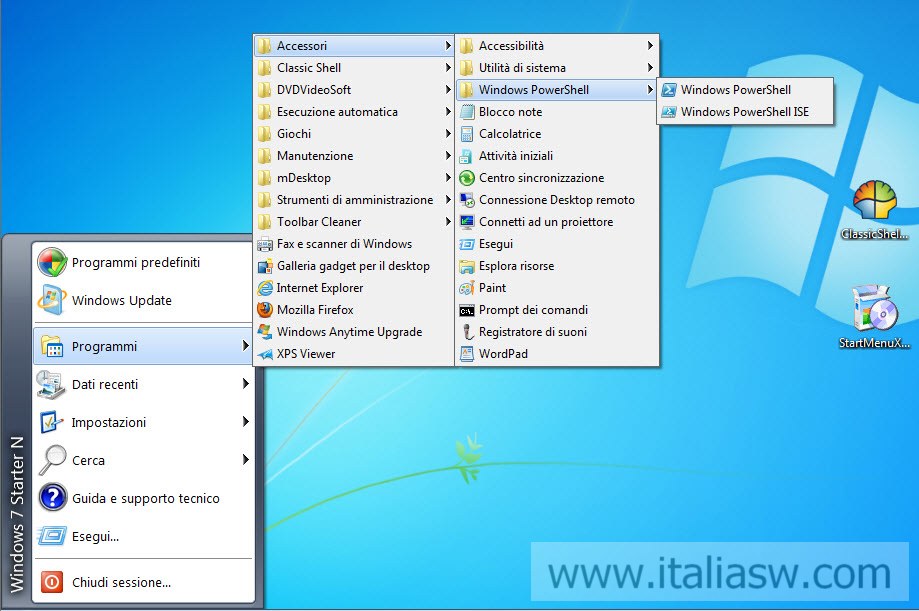Click the Prompt dei comandi icon

467,310
